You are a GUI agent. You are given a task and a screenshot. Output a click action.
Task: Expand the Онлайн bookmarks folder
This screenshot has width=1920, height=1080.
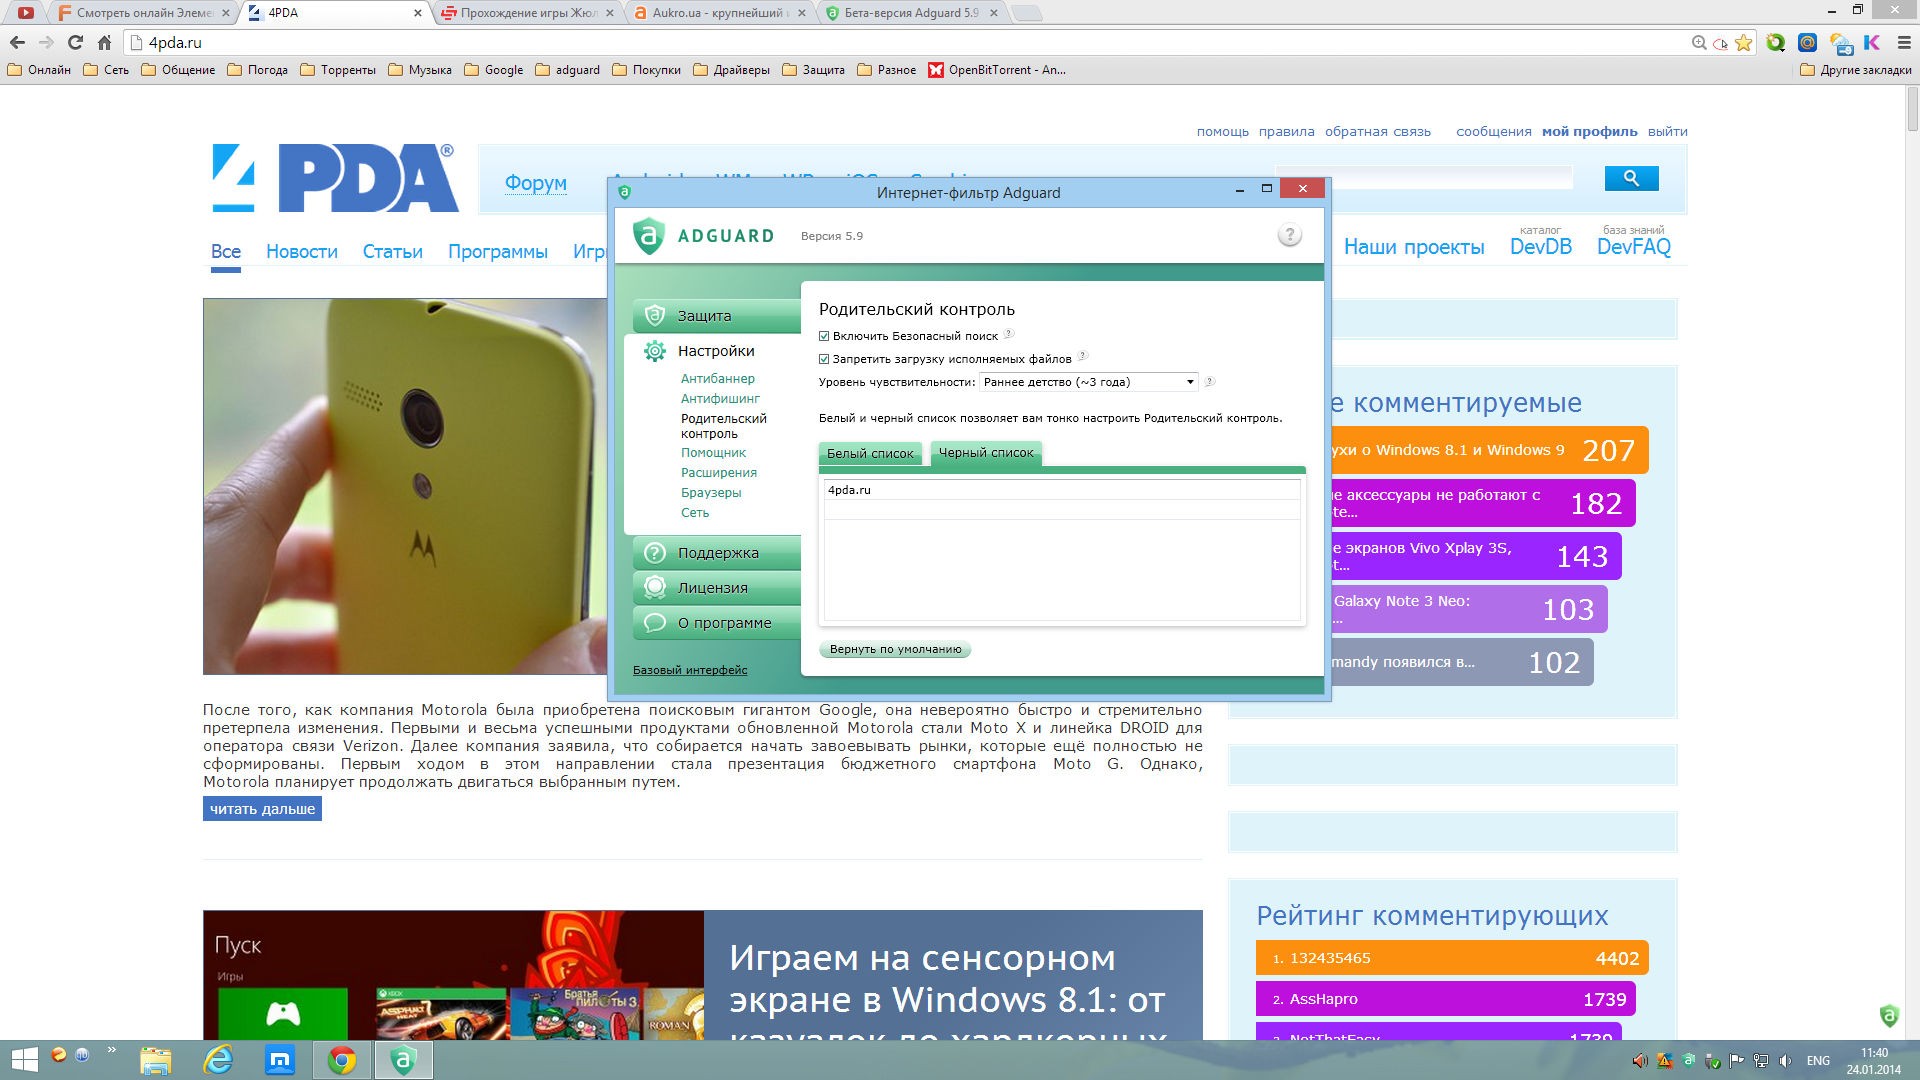point(39,70)
